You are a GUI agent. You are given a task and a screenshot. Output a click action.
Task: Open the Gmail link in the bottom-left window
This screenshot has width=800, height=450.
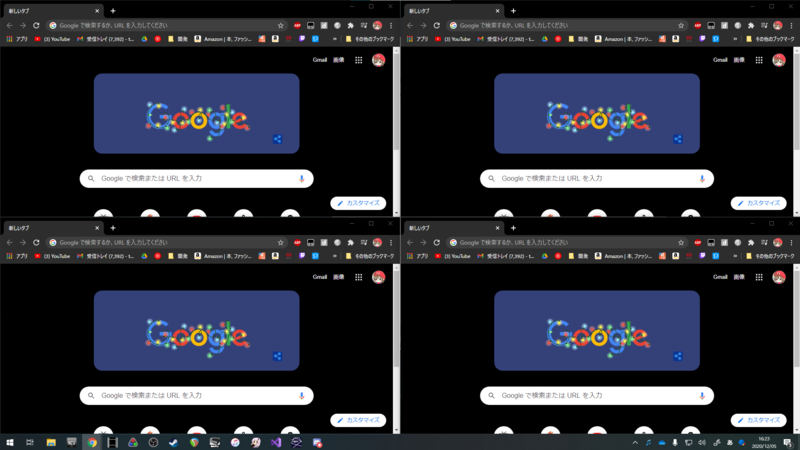320,277
